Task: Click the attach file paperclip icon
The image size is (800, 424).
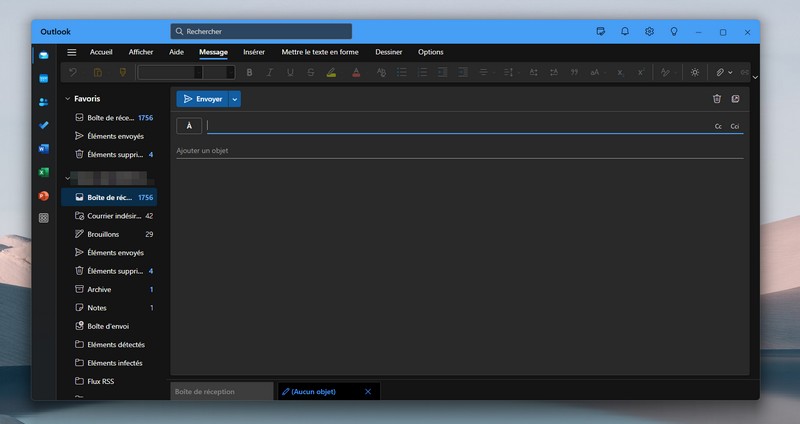Action: tap(719, 72)
